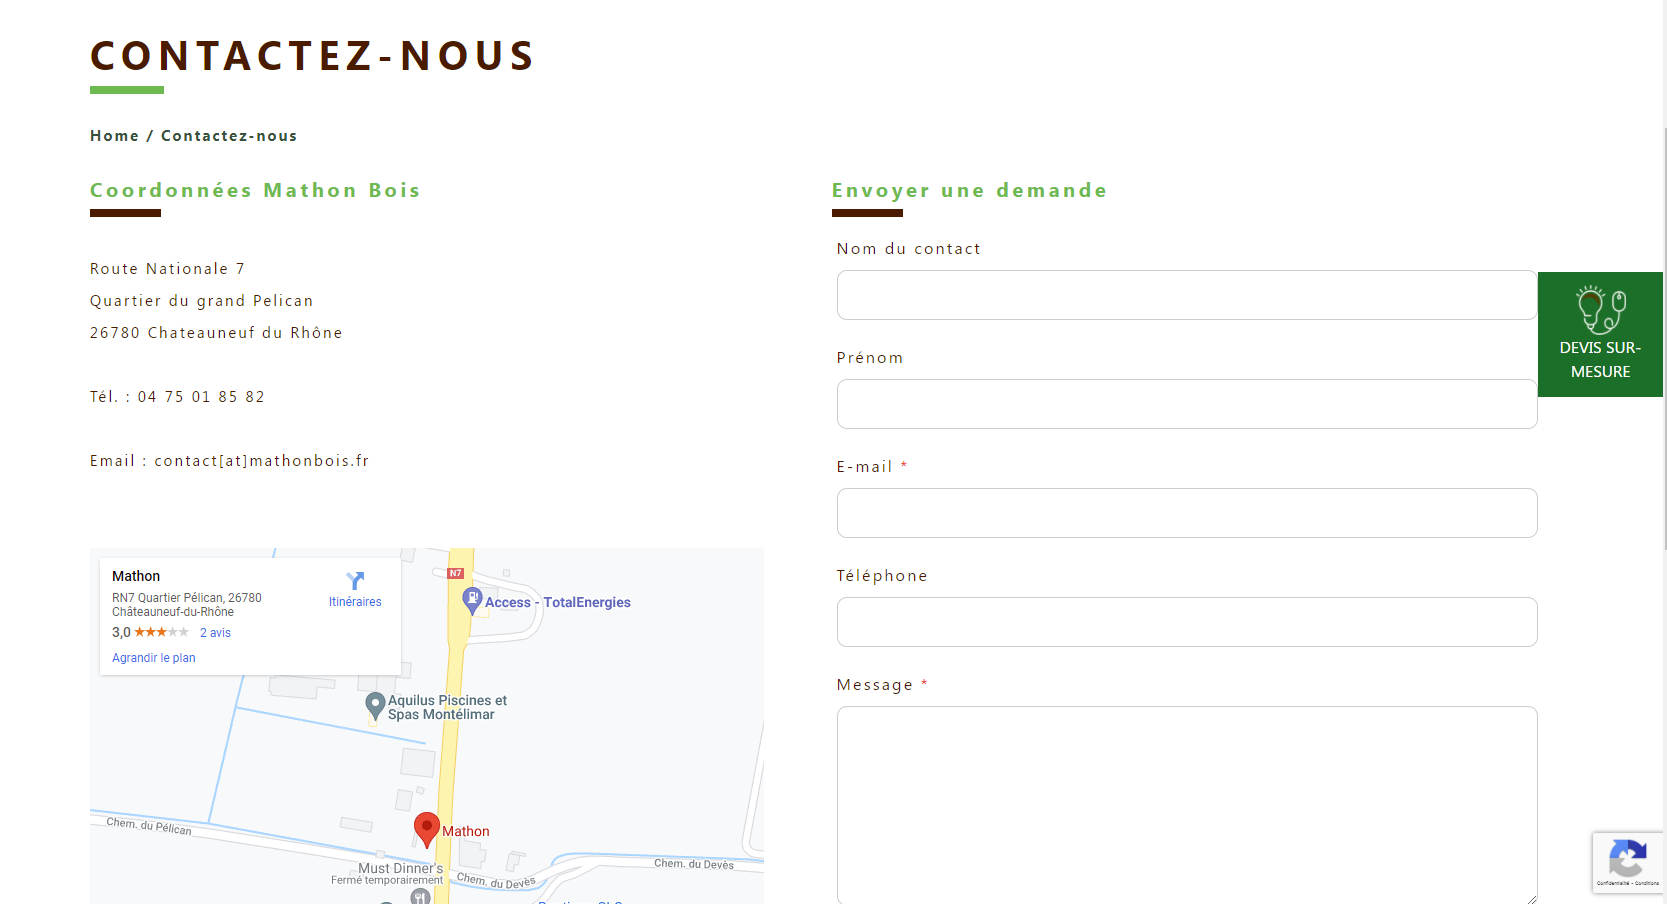
Task: Click the 26780 Chateauneuf du Rhône line
Action: tap(216, 333)
